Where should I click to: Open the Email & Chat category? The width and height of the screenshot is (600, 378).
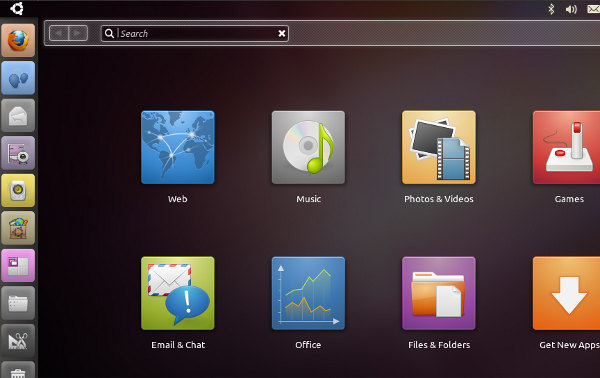tap(178, 293)
